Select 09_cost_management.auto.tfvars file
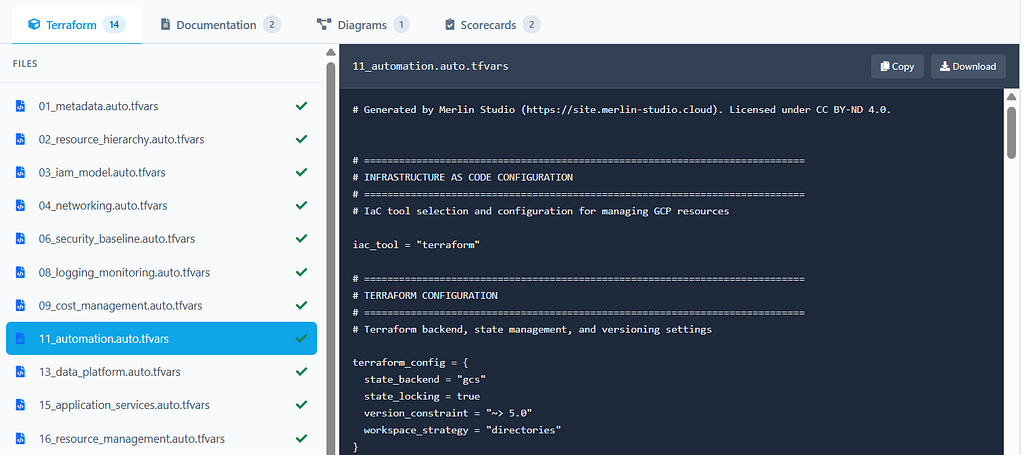Viewport: 1024px width, 455px height. point(161,306)
